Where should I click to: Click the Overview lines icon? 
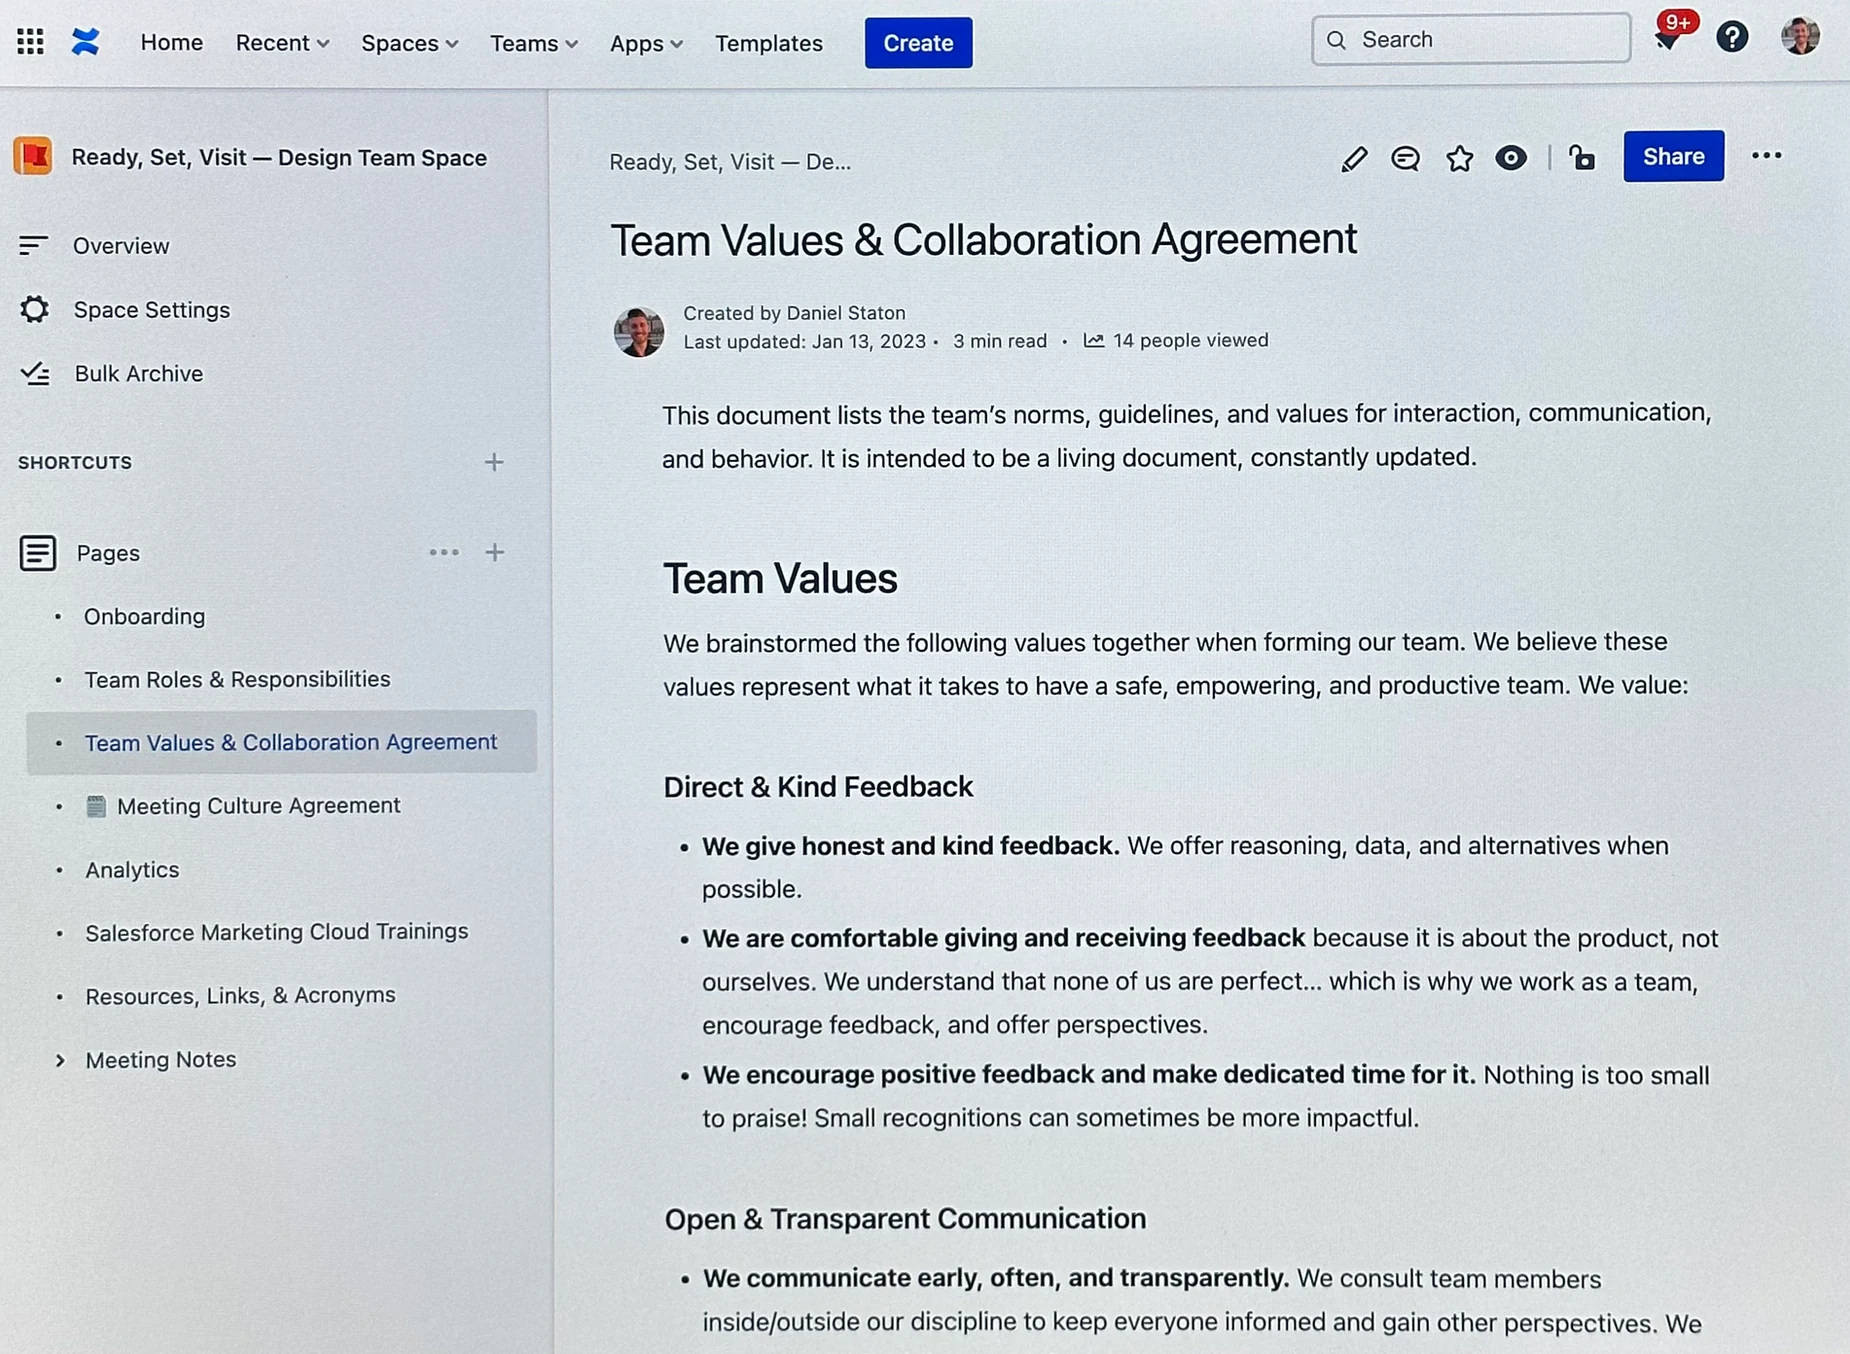33,245
